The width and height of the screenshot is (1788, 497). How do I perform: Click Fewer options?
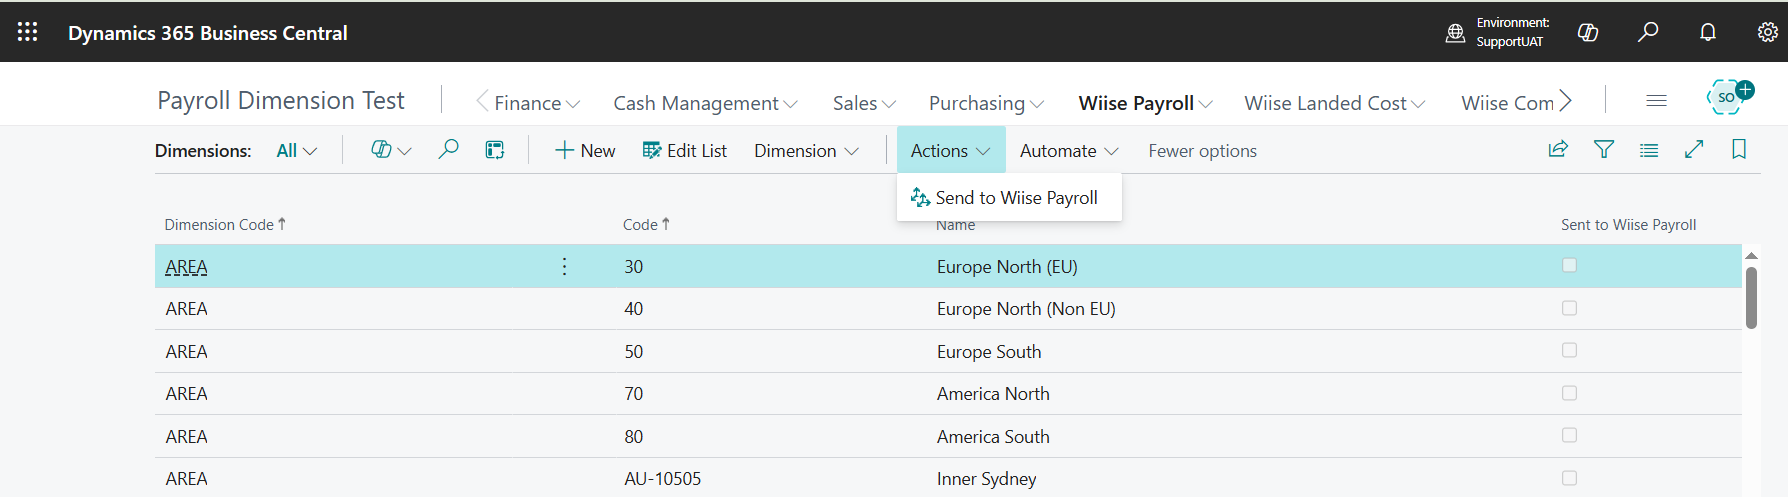tap(1202, 151)
